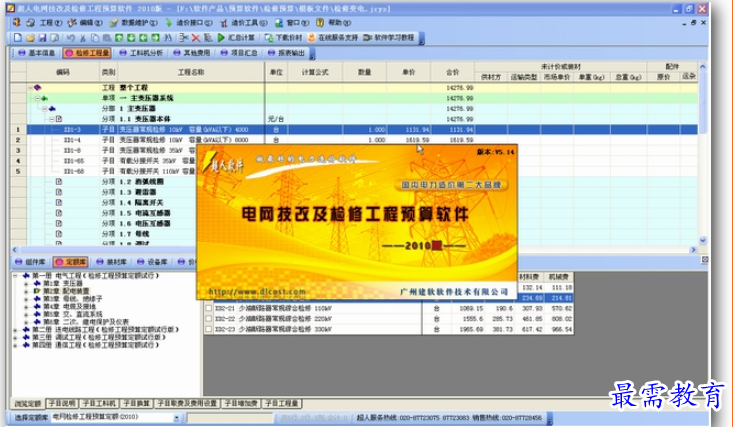
Task: Click the 下载价材 toolbar button
Action: point(284,37)
